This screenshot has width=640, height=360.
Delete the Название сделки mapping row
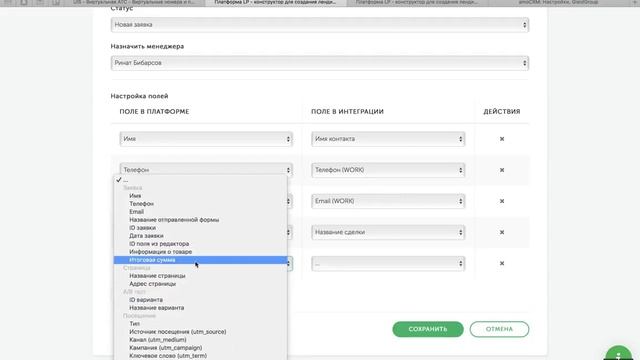pyautogui.click(x=502, y=232)
